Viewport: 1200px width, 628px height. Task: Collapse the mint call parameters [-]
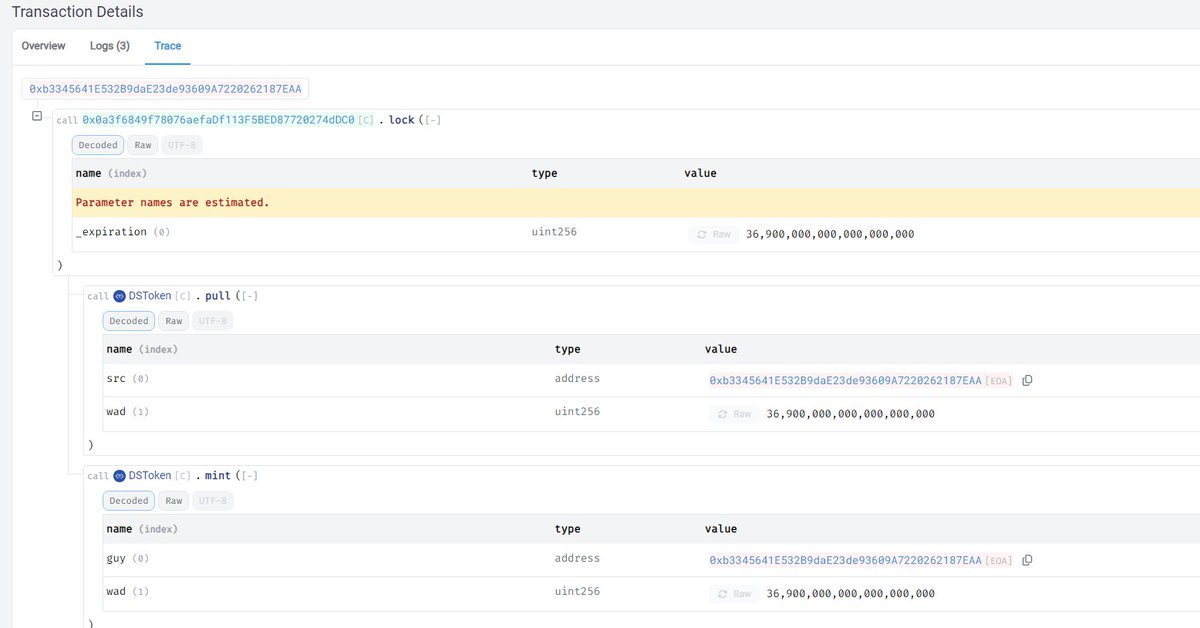point(251,475)
